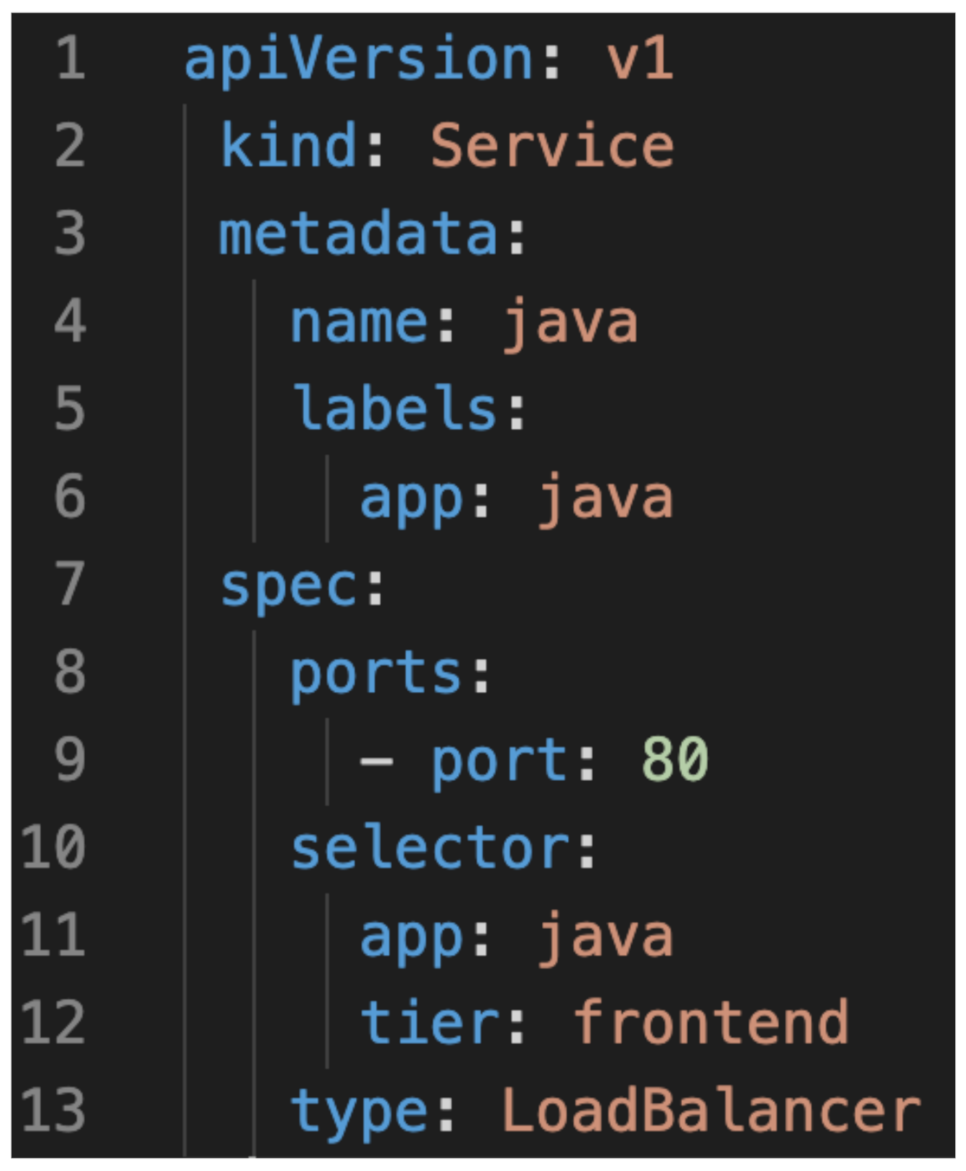Click the selector key
Viewport: 966px width, 1171px height.
(430, 849)
